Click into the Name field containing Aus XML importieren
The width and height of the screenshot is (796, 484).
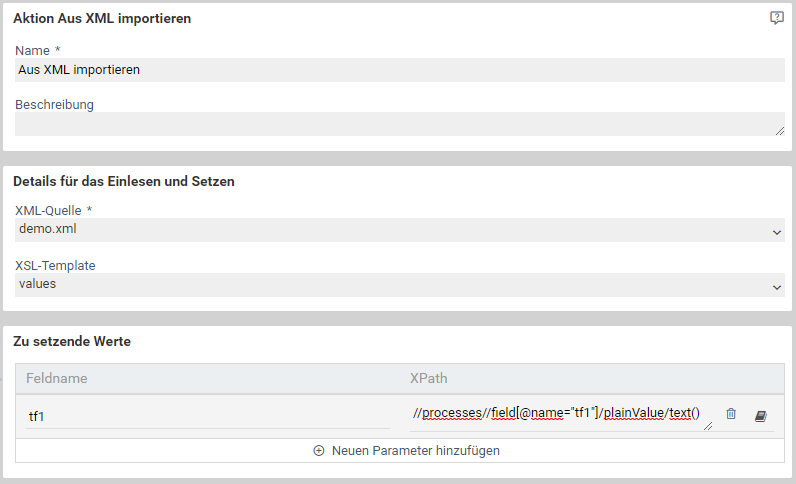[400, 70]
